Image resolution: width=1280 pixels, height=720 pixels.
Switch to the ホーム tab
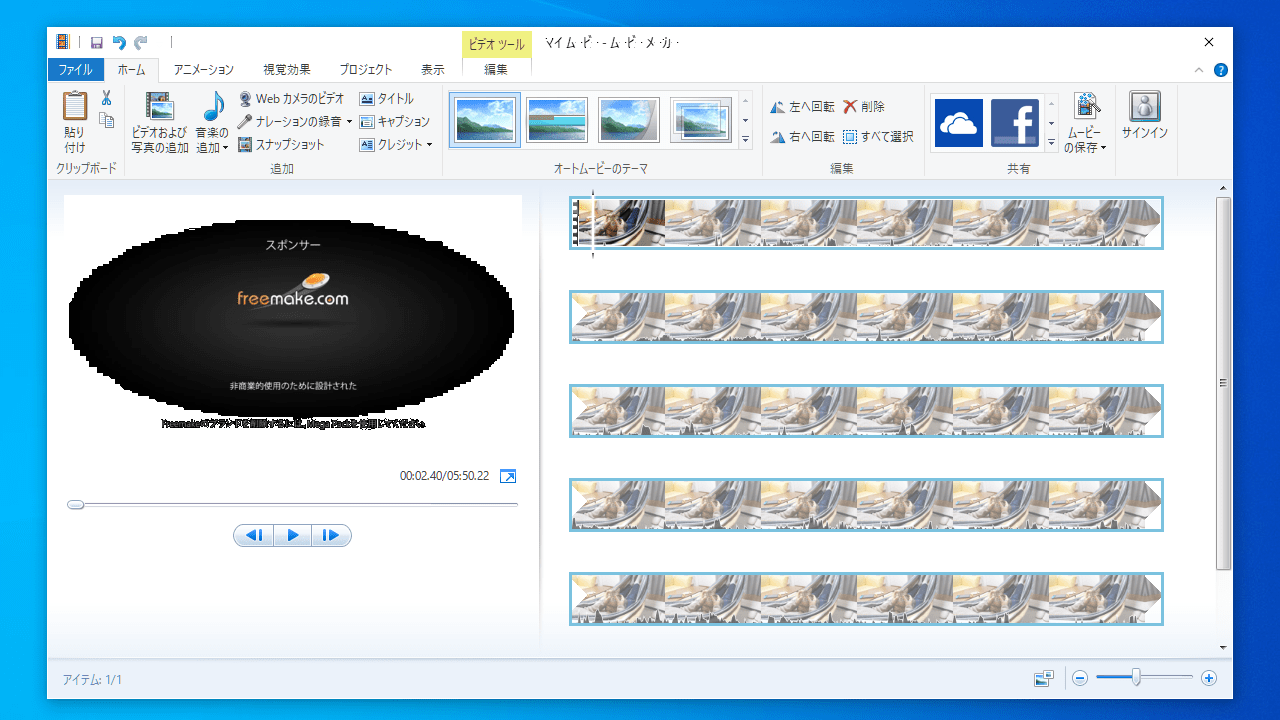(x=131, y=70)
